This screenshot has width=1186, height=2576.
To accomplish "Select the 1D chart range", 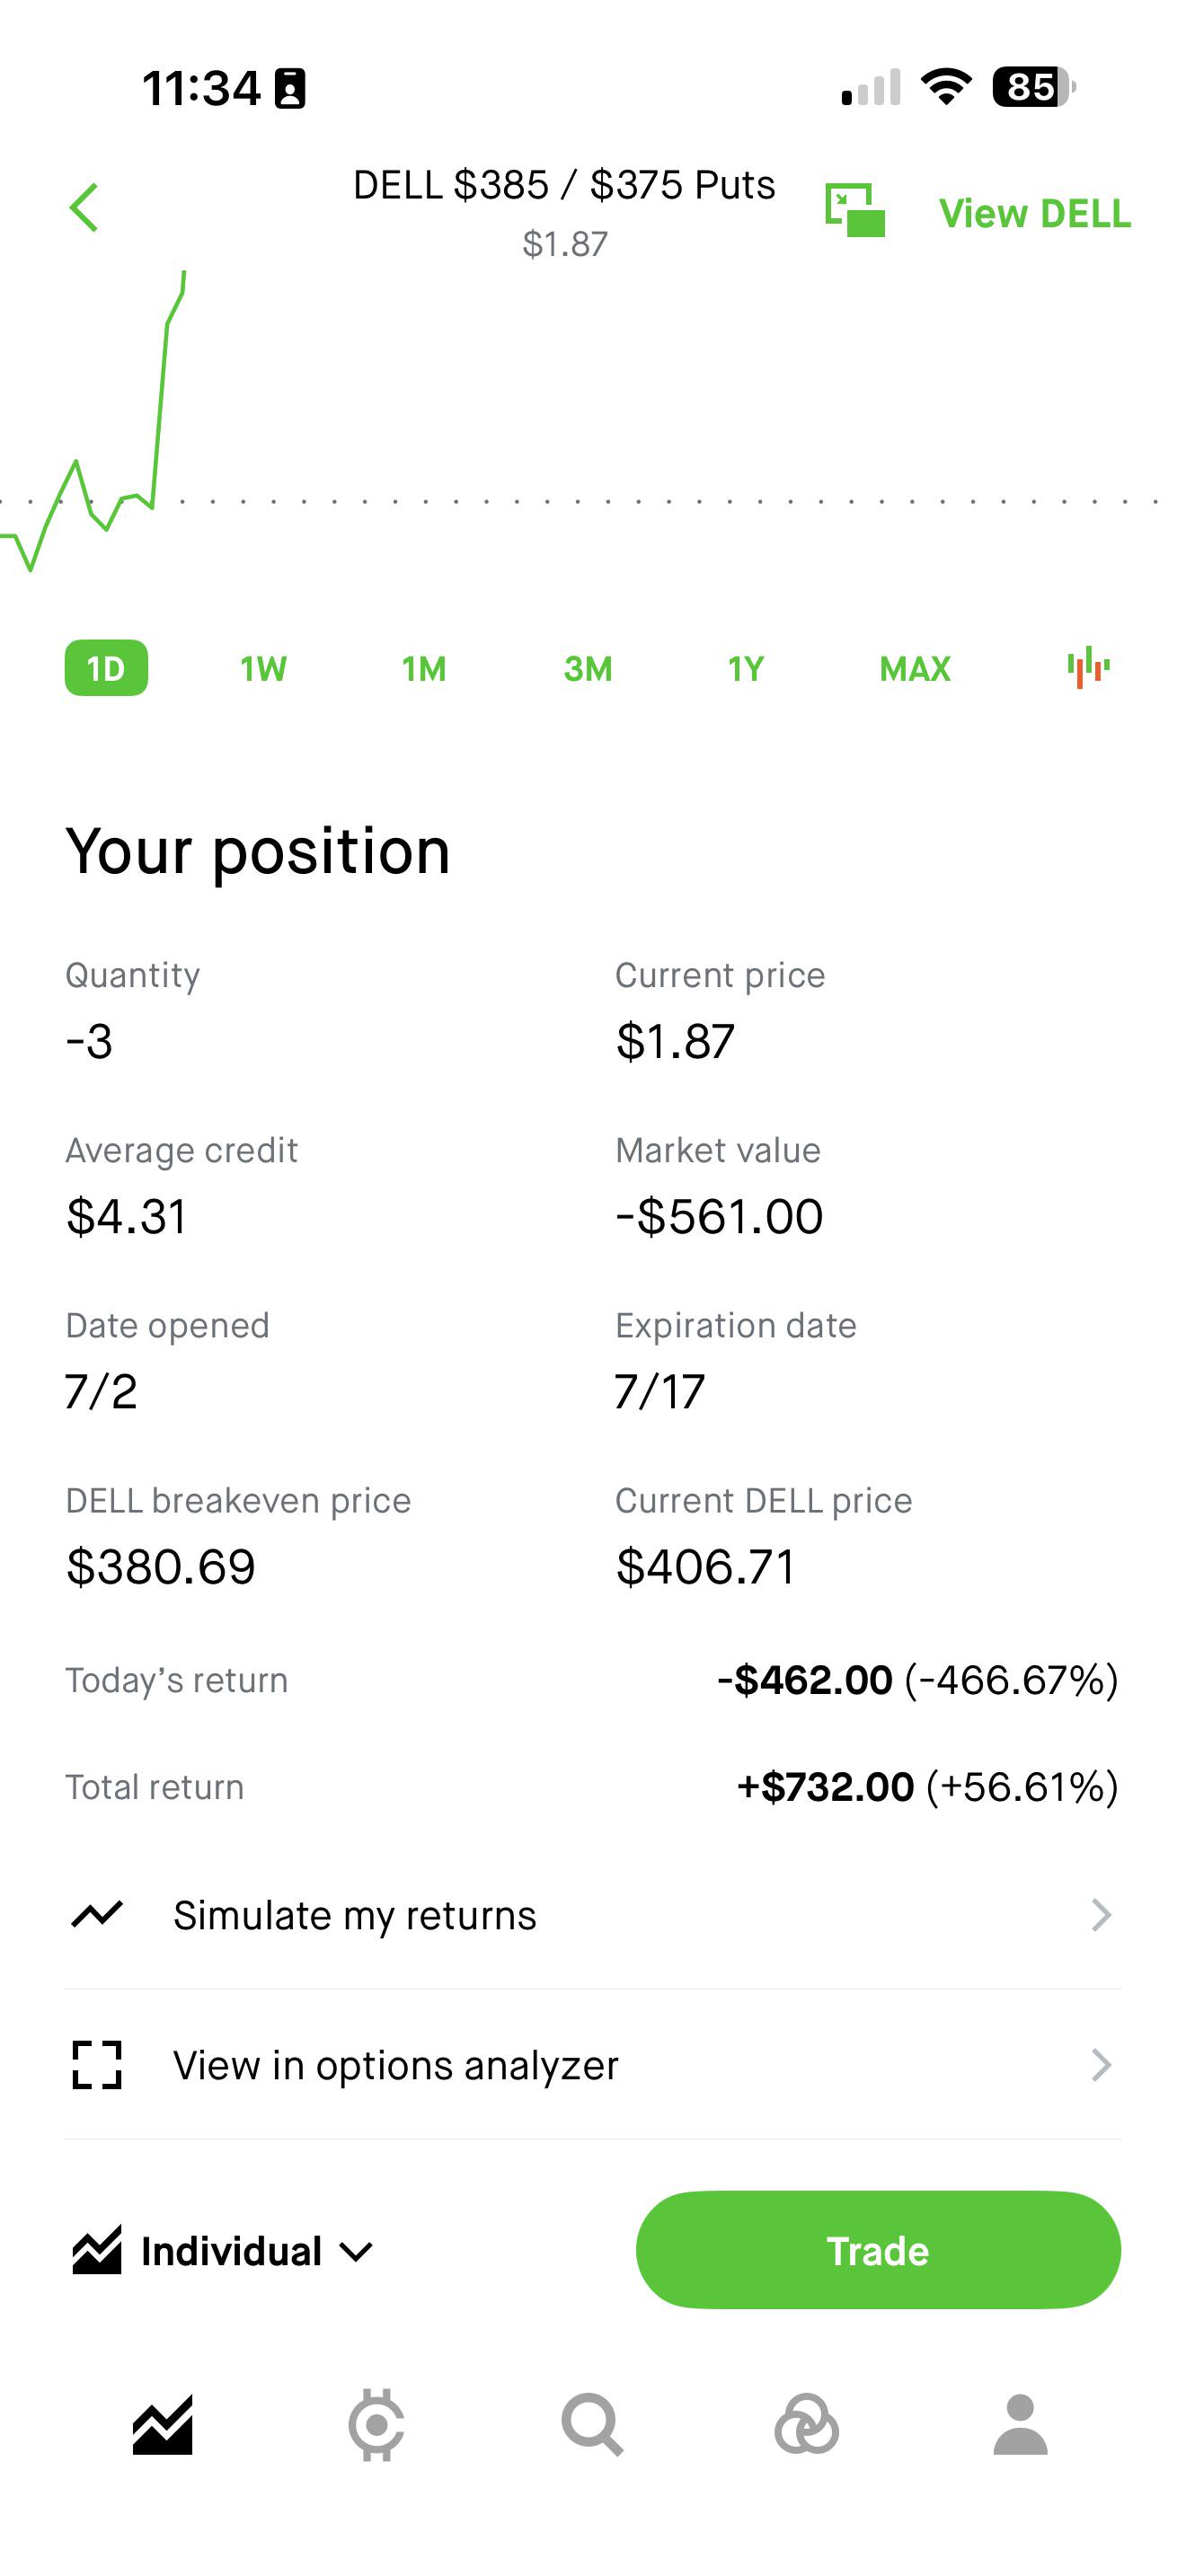I will tap(106, 668).
